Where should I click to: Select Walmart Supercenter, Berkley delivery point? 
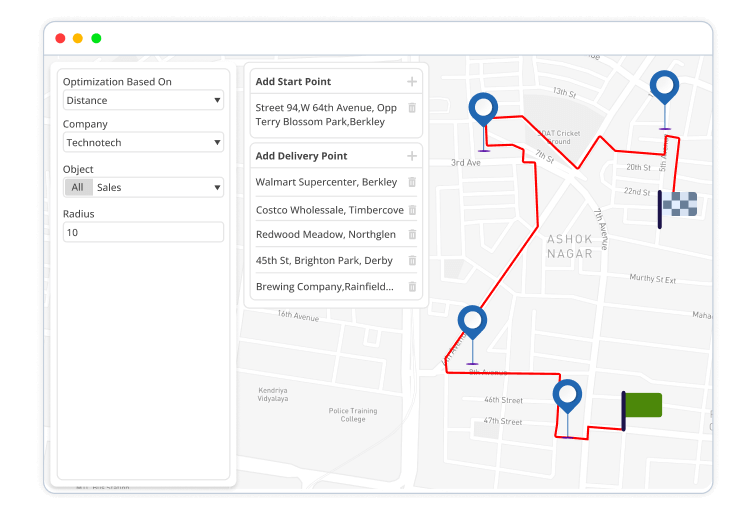click(326, 183)
